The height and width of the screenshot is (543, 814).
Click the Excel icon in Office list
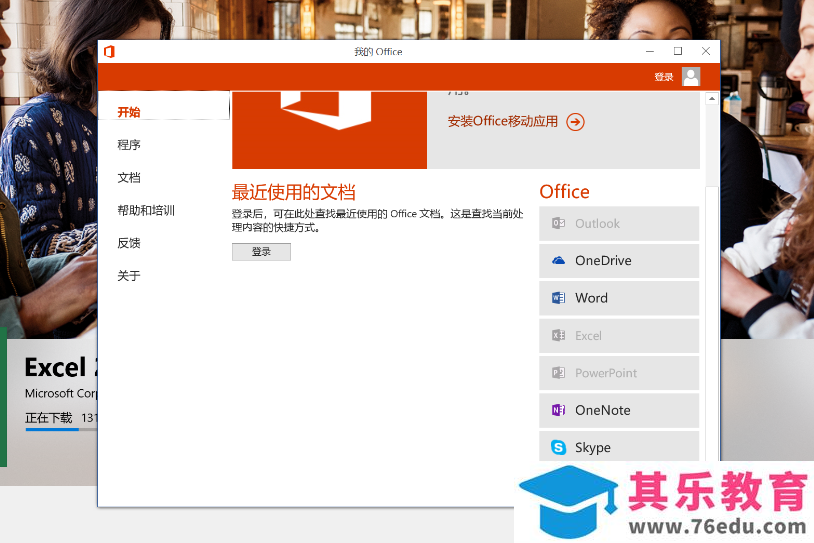[x=559, y=335]
